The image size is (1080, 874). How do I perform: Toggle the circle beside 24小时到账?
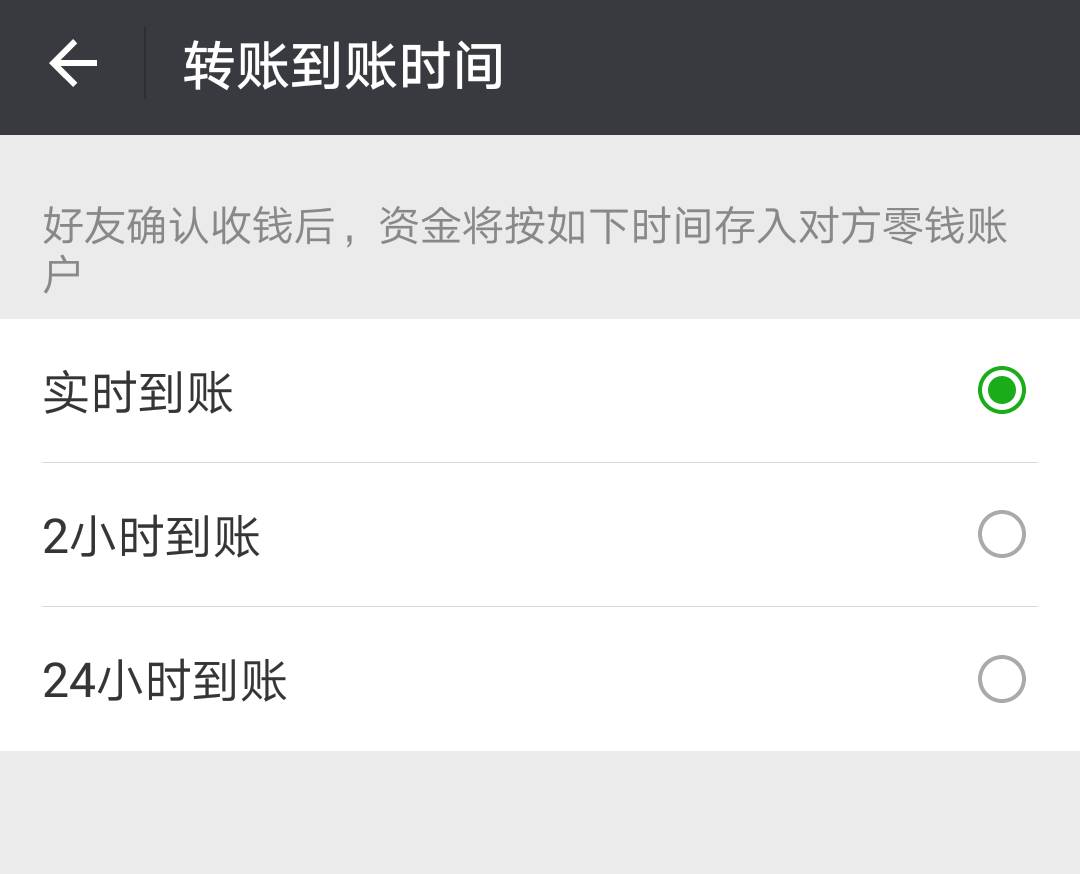999,679
